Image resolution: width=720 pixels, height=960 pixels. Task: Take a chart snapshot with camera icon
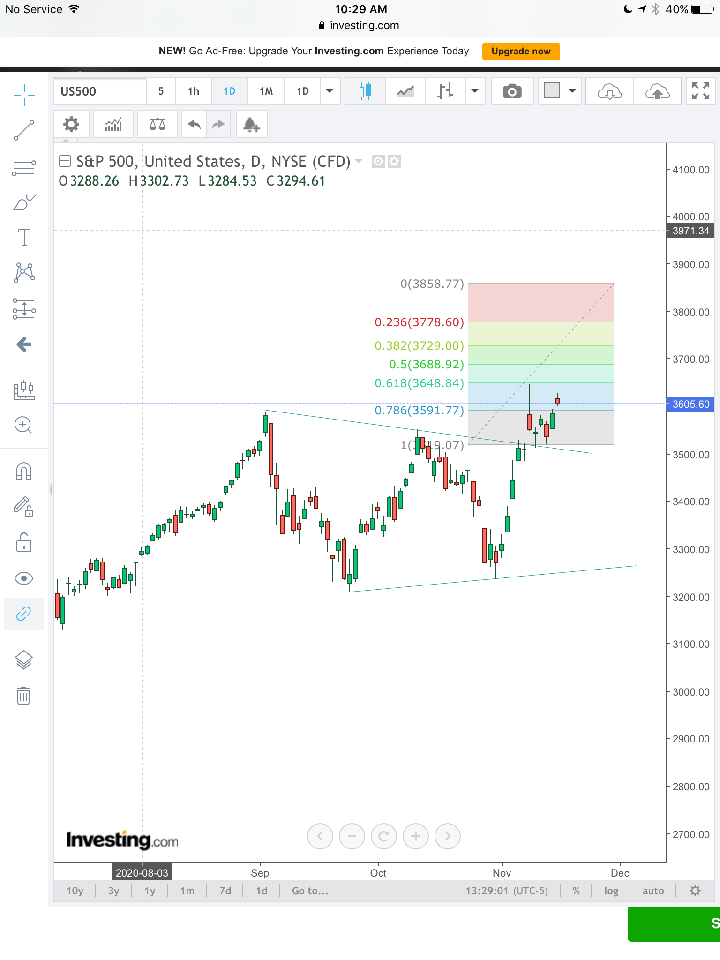[512, 91]
